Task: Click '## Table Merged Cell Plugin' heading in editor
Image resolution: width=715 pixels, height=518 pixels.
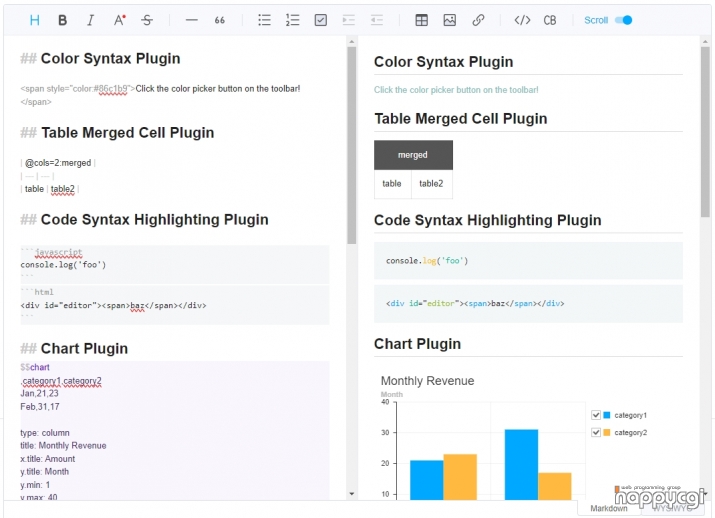Action: coord(117,133)
